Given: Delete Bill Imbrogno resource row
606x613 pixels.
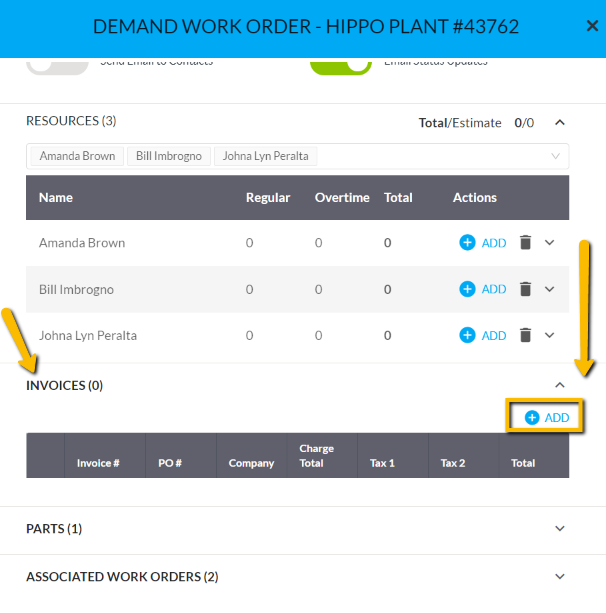Looking at the screenshot, I should coord(525,289).
